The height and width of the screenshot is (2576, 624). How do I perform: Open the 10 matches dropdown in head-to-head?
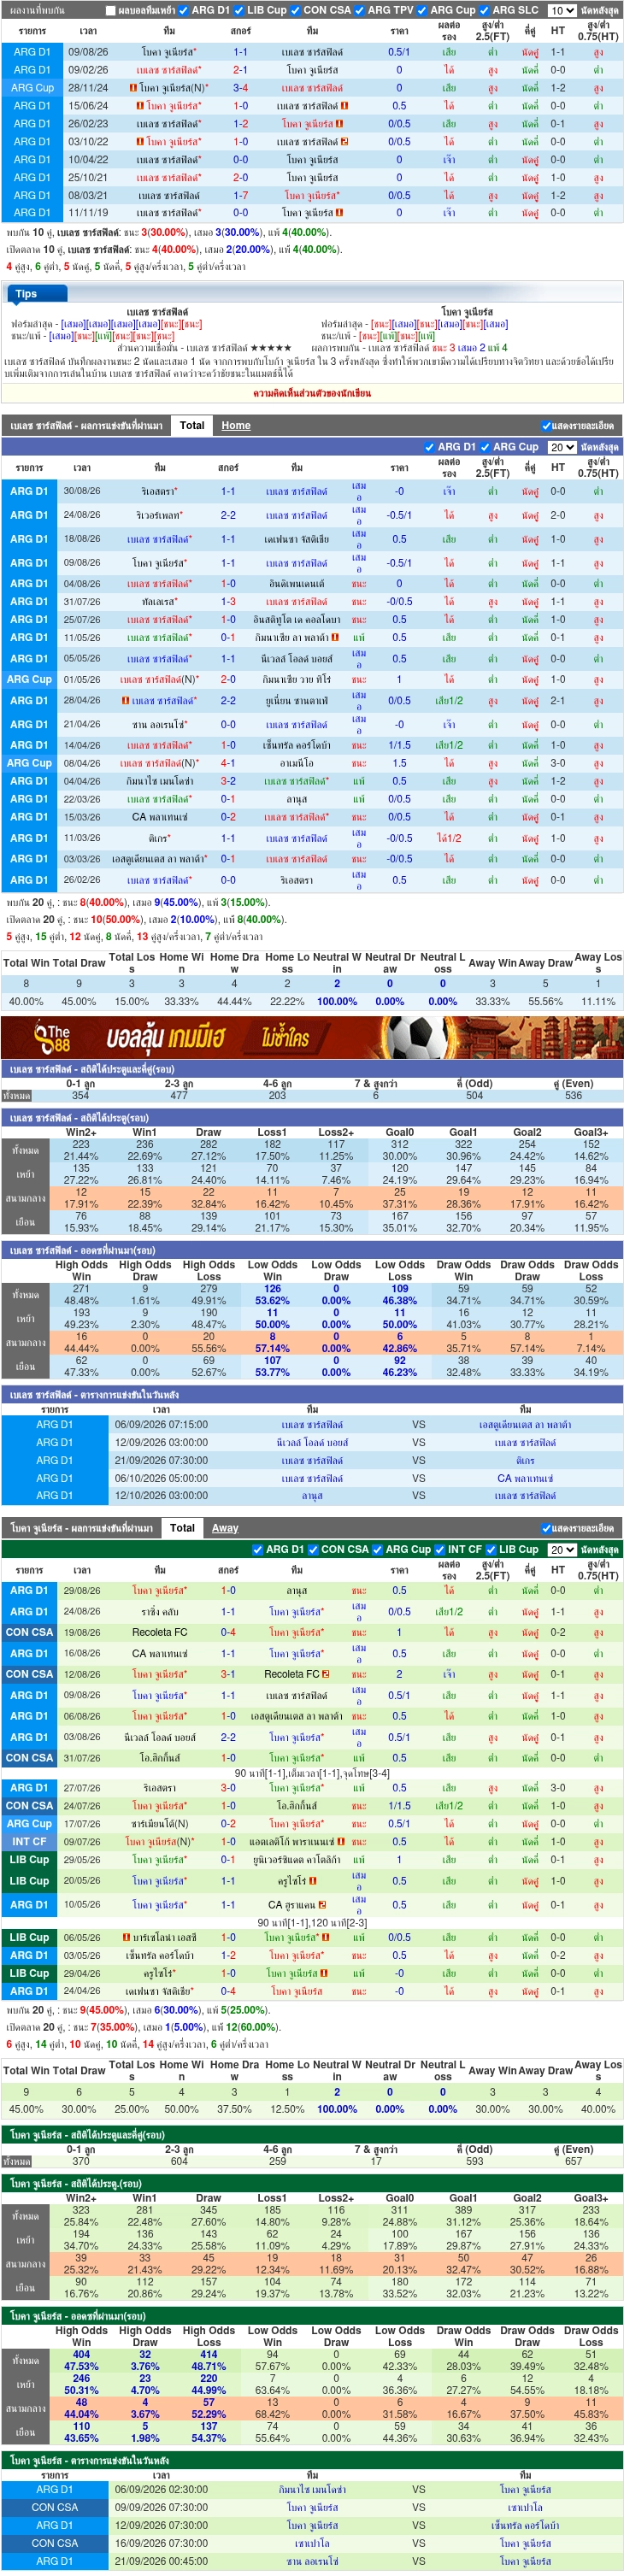point(561,10)
